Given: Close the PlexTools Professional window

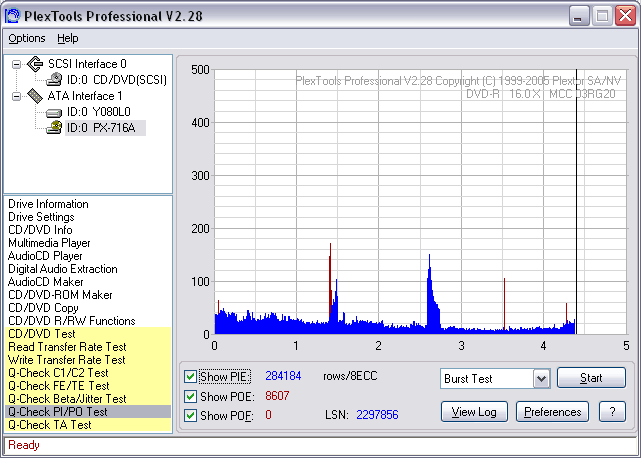Looking at the screenshot, I should click(x=626, y=16).
